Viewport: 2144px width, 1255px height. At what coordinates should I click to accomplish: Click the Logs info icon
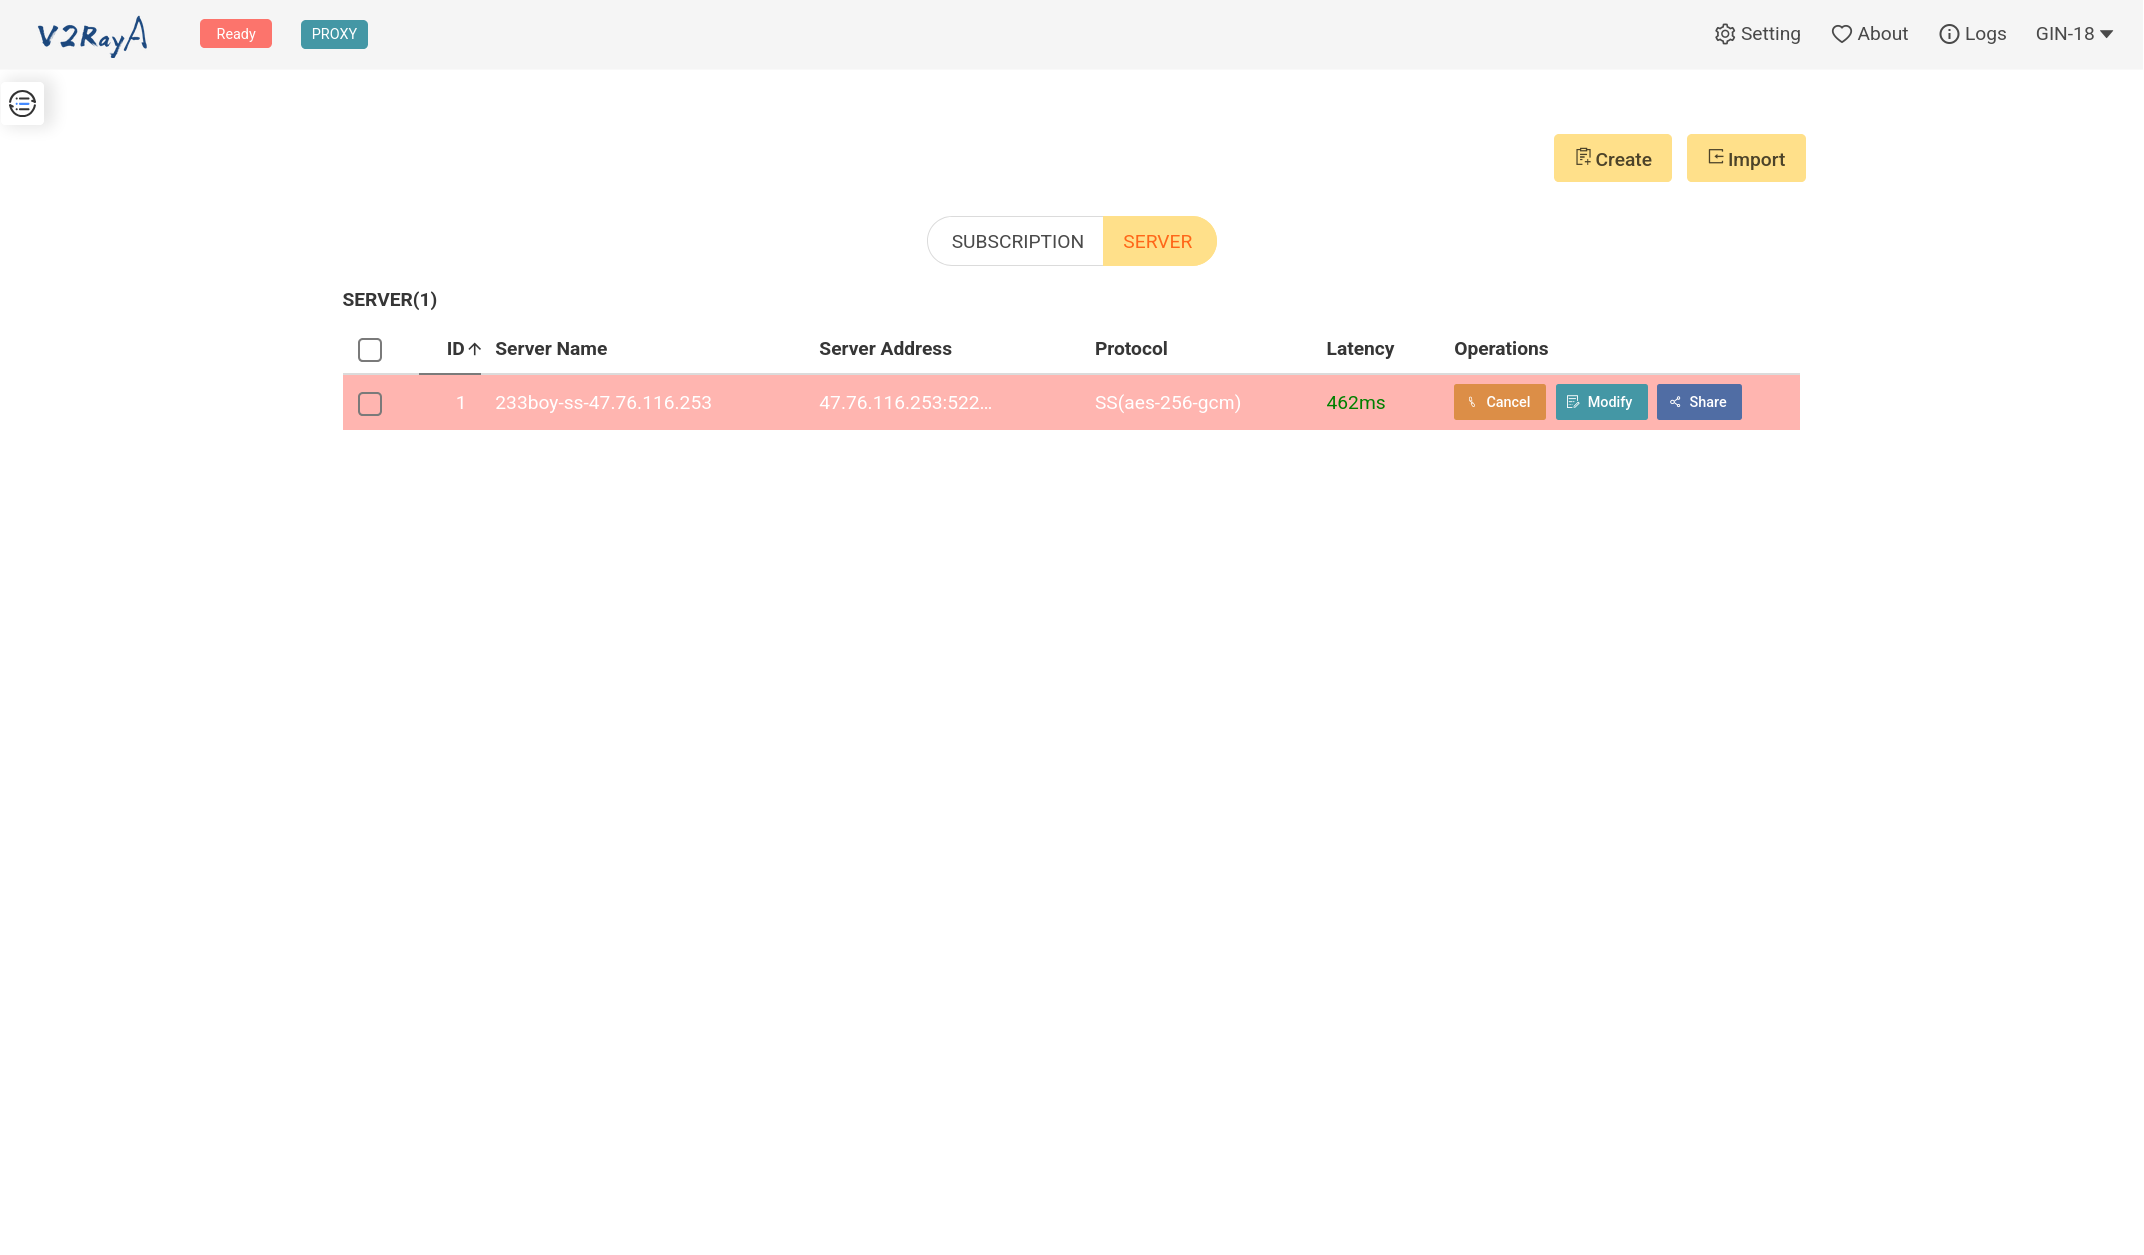(1948, 34)
